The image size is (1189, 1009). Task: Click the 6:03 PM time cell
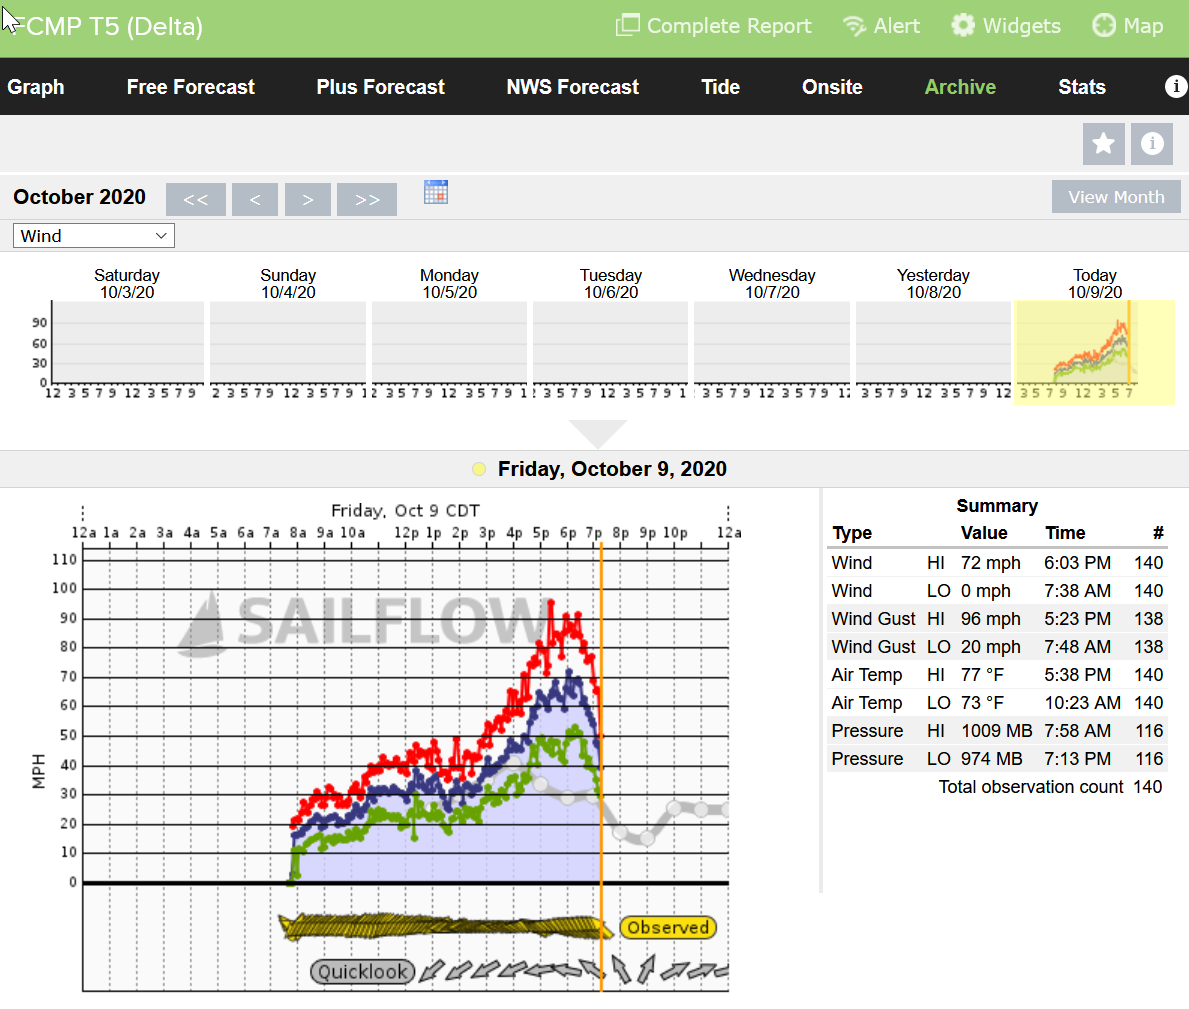pyautogui.click(x=1078, y=563)
